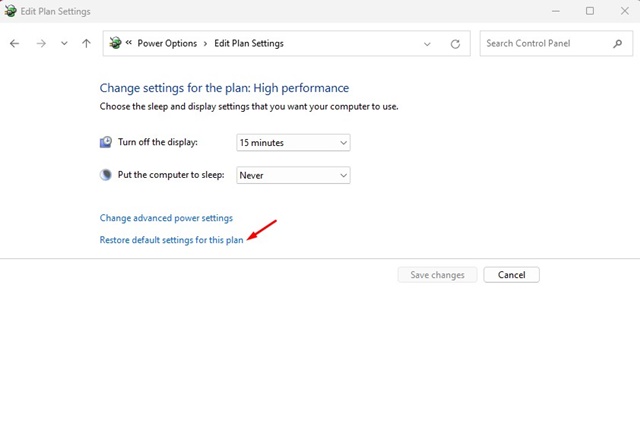Refresh the Edit Plan Settings page
640x423 pixels.
point(455,44)
